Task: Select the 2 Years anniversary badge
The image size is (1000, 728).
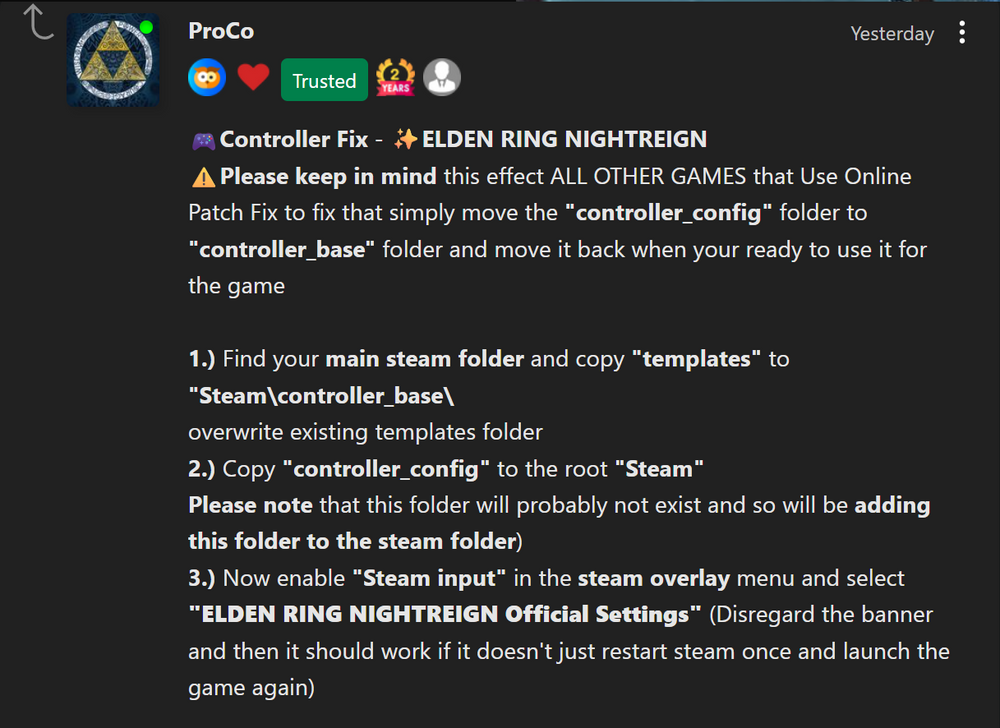Action: [395, 78]
